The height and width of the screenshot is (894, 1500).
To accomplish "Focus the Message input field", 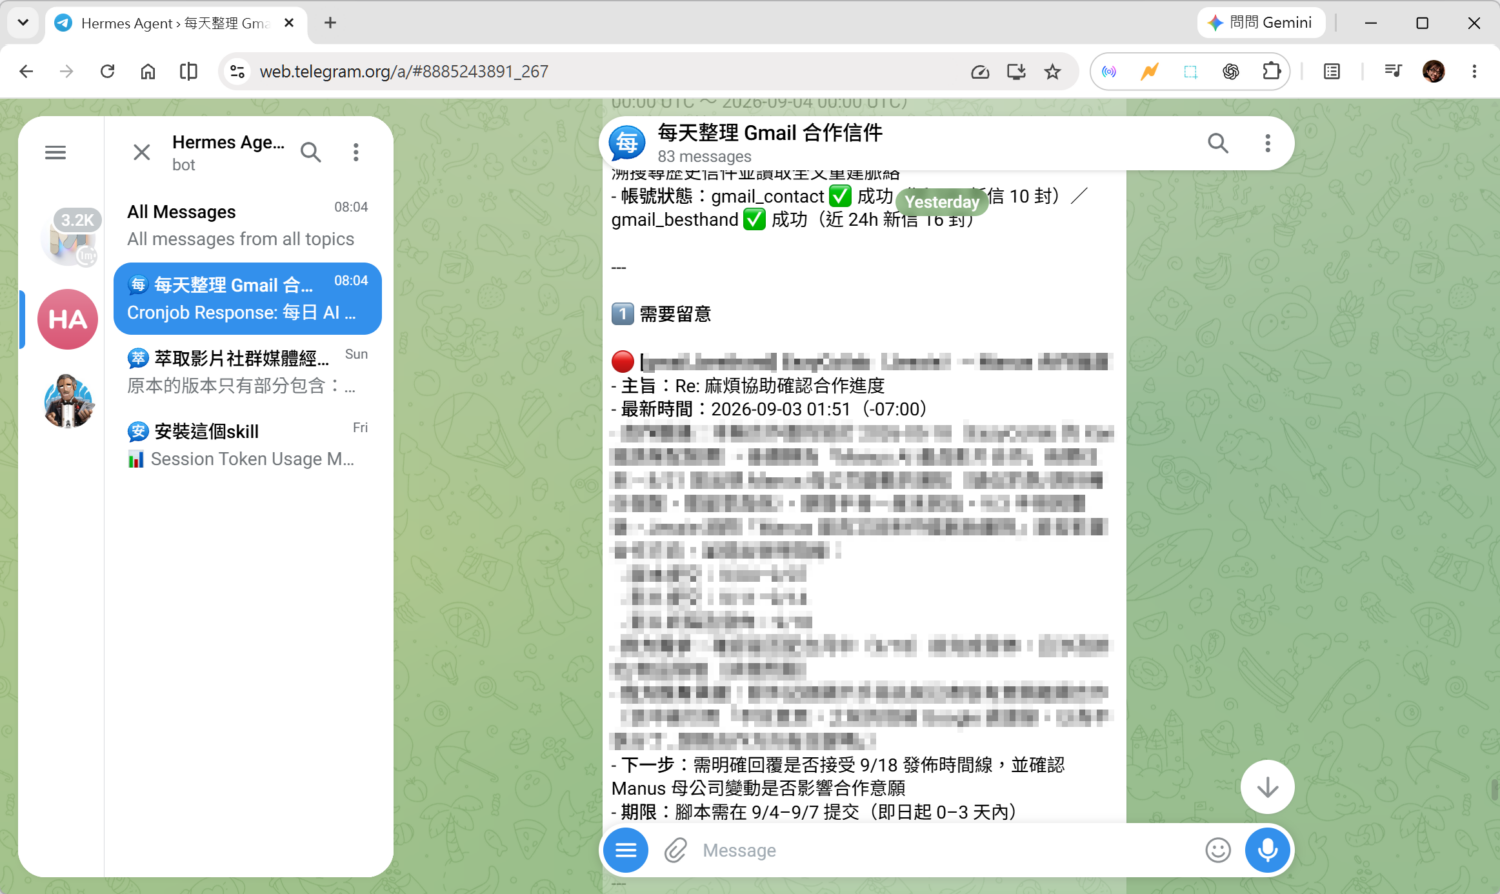I will (945, 850).
